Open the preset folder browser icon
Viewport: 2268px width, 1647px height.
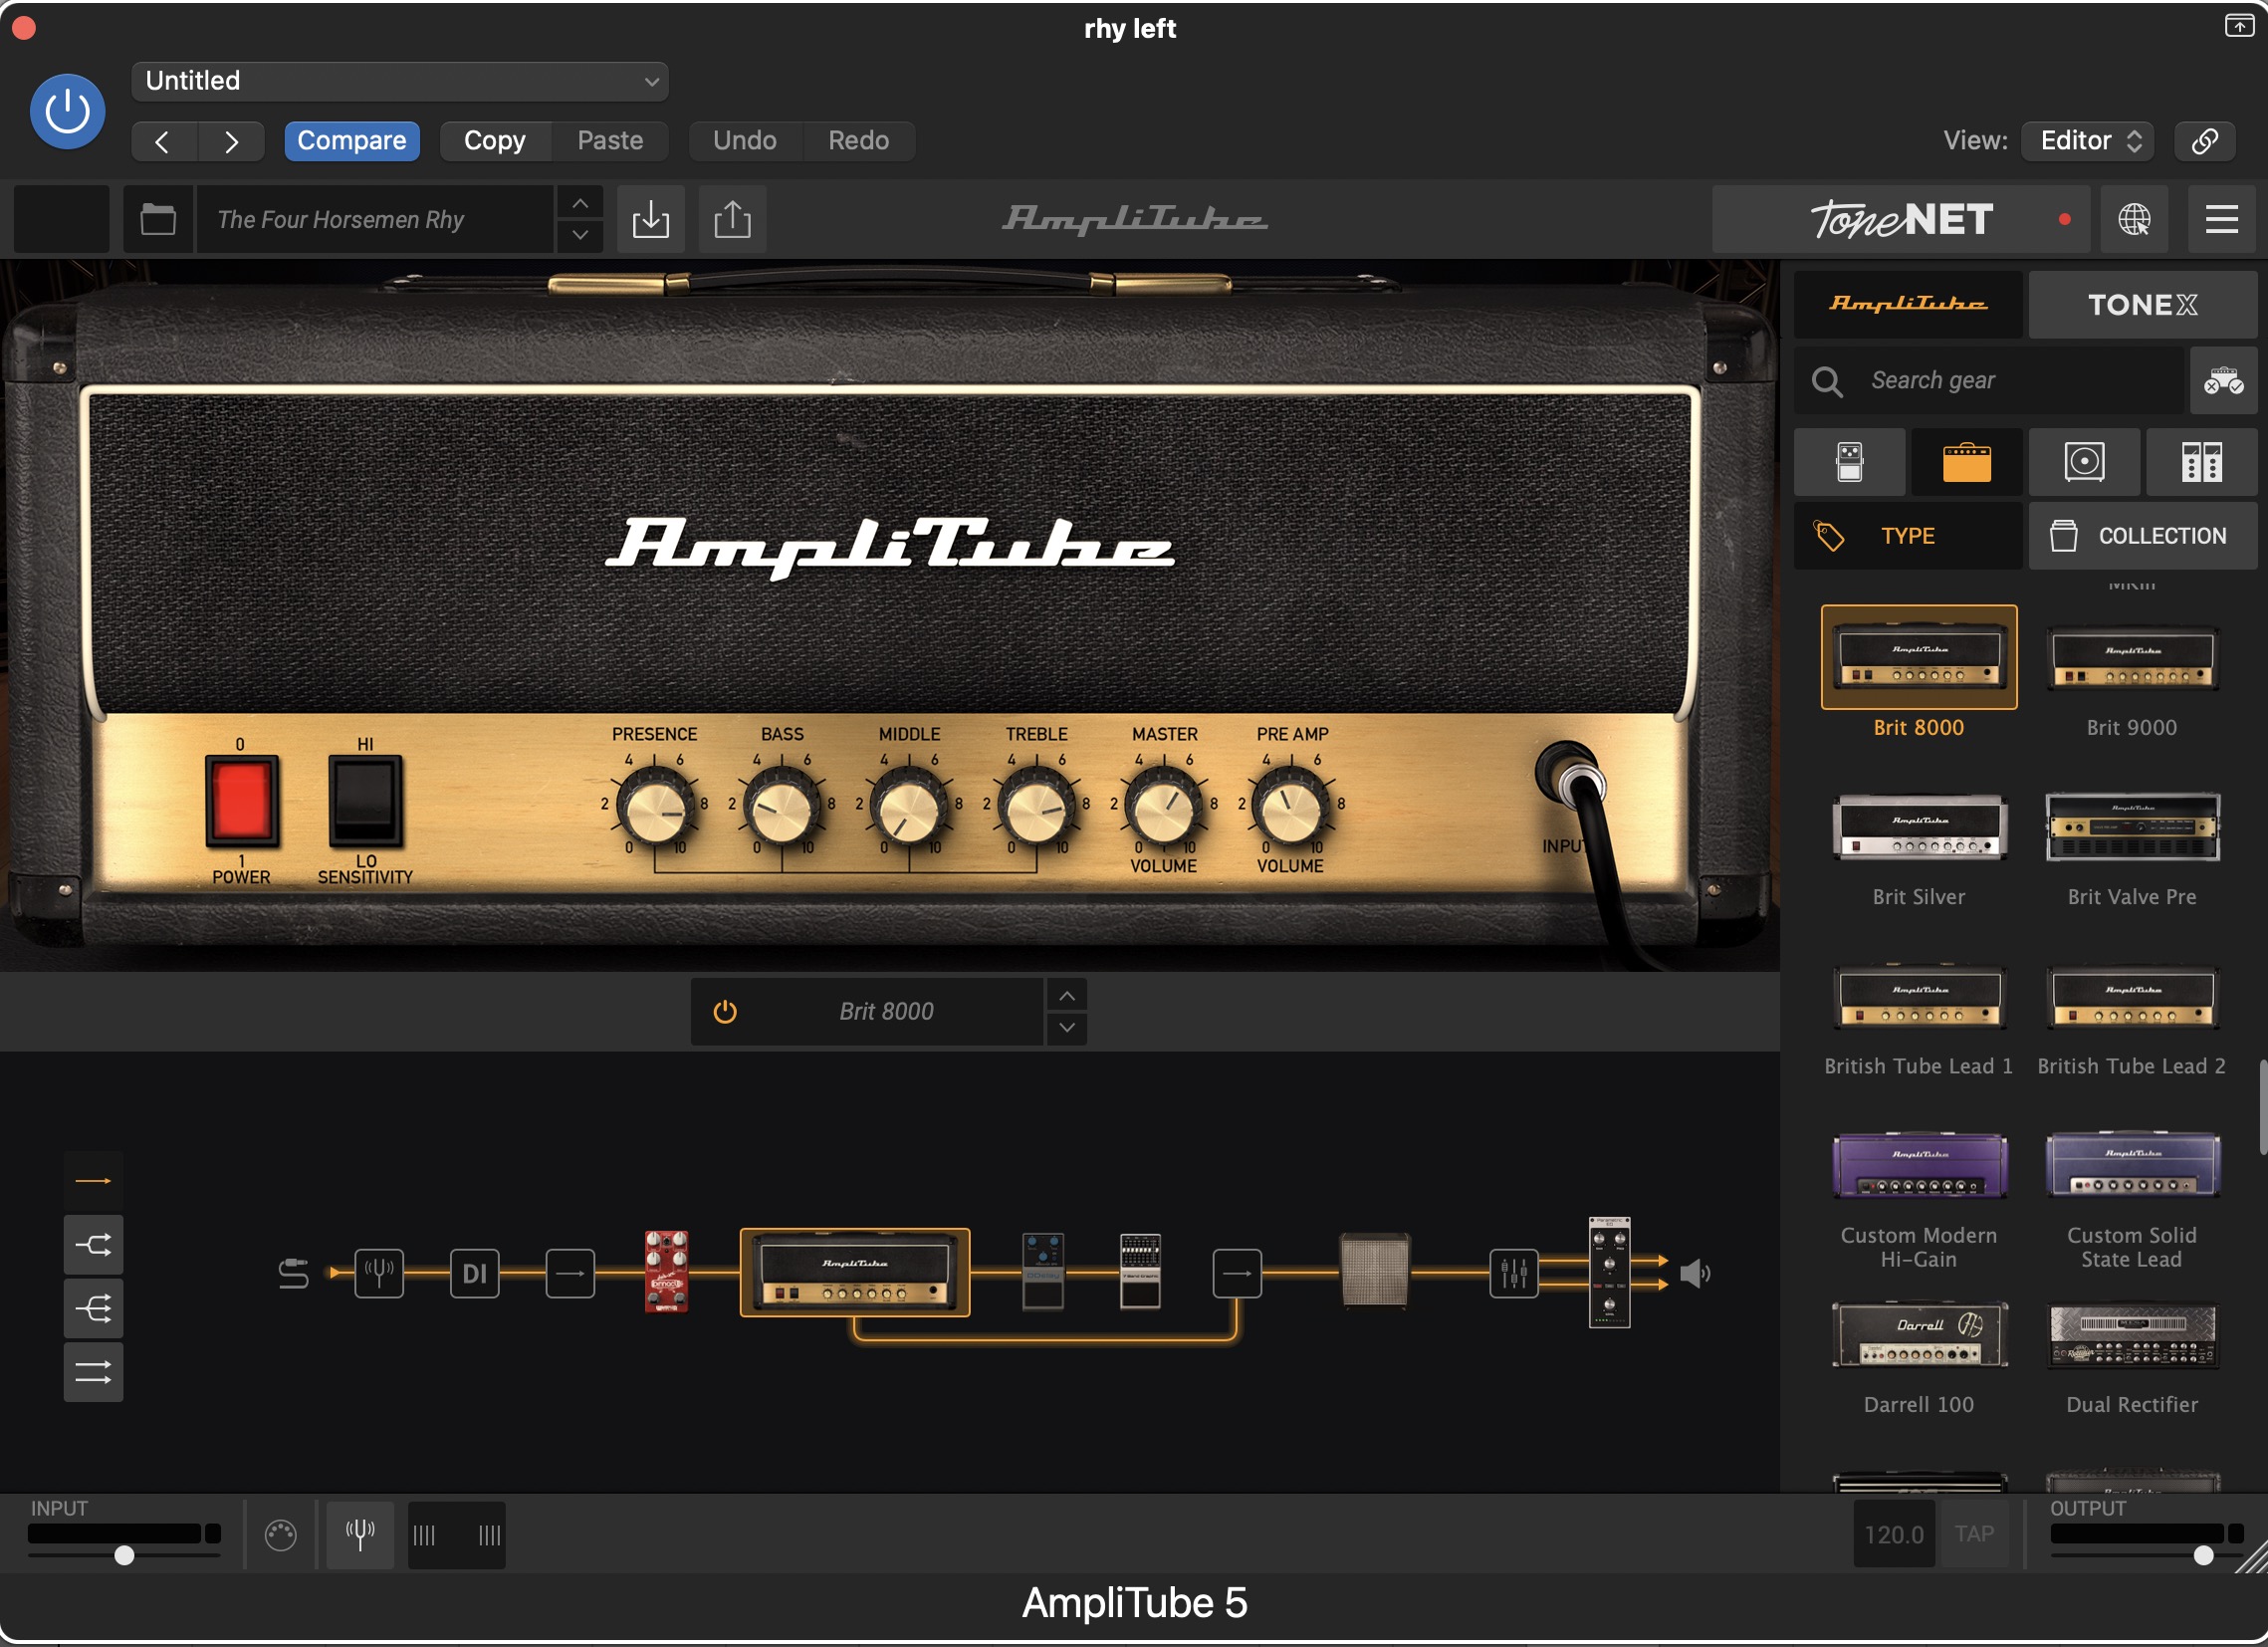coord(158,219)
